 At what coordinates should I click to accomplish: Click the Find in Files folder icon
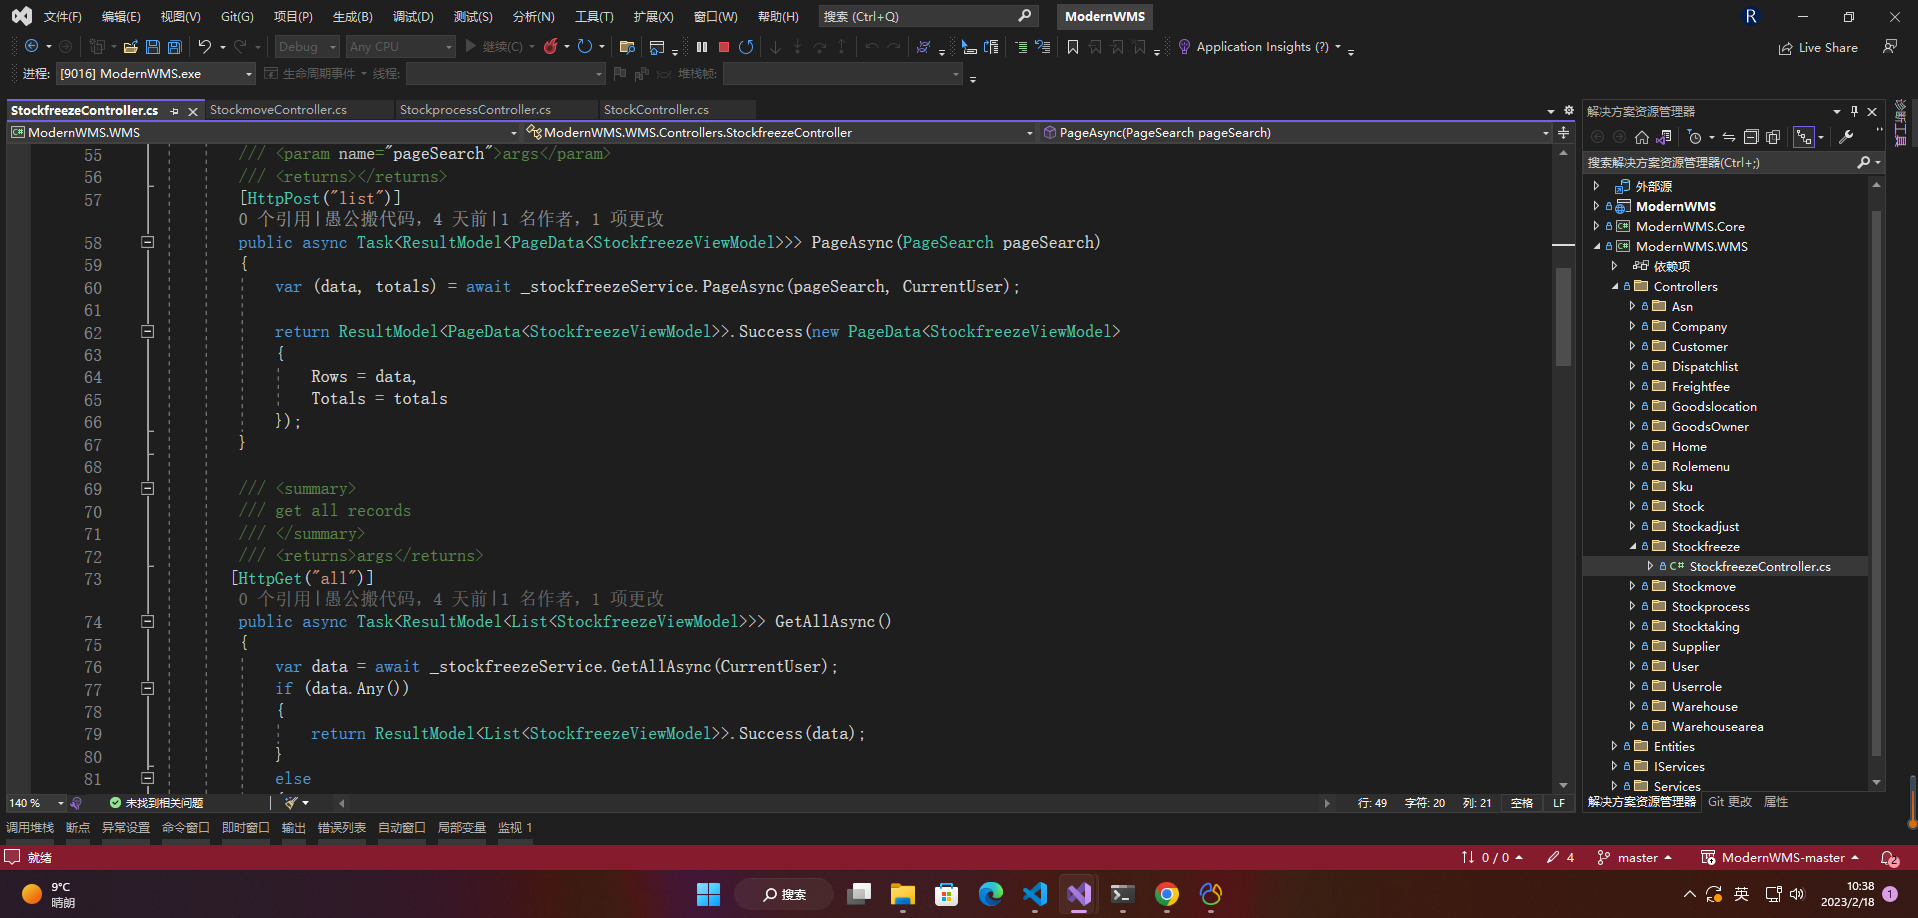pos(627,46)
